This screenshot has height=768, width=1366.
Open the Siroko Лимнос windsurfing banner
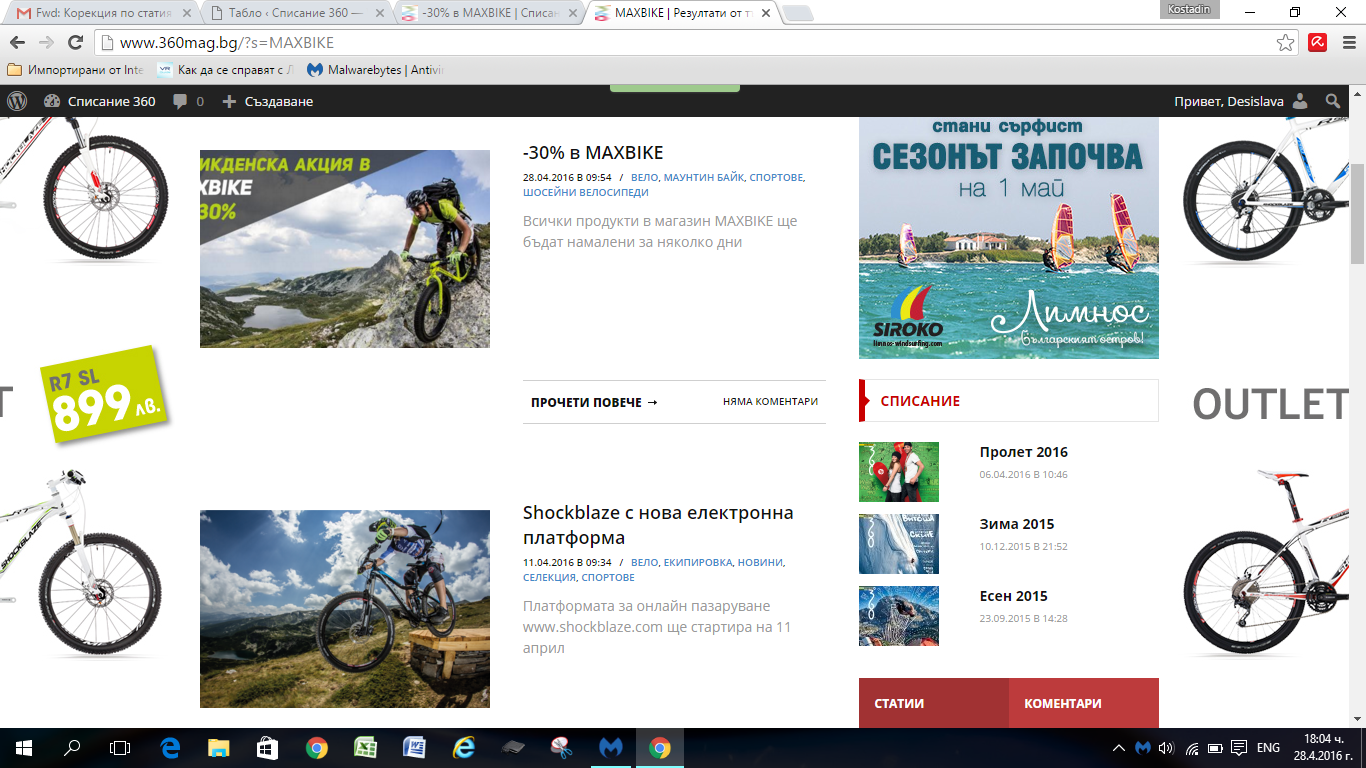tap(1009, 238)
